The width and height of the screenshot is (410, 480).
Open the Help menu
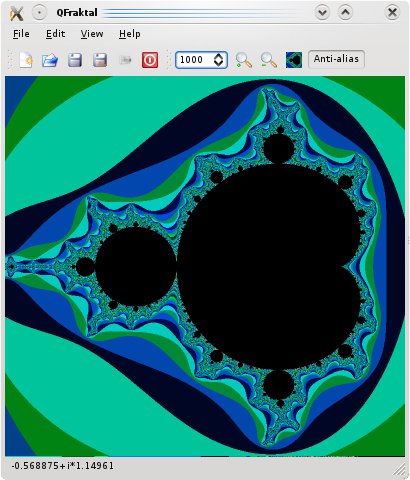pyautogui.click(x=130, y=34)
